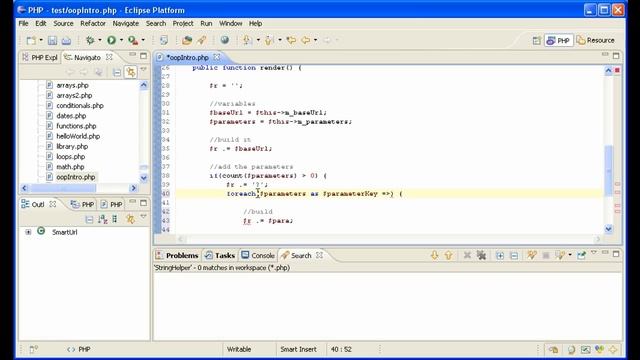Open the Outline view menu triangle
This screenshot has height=360, width=640.
click(143, 217)
